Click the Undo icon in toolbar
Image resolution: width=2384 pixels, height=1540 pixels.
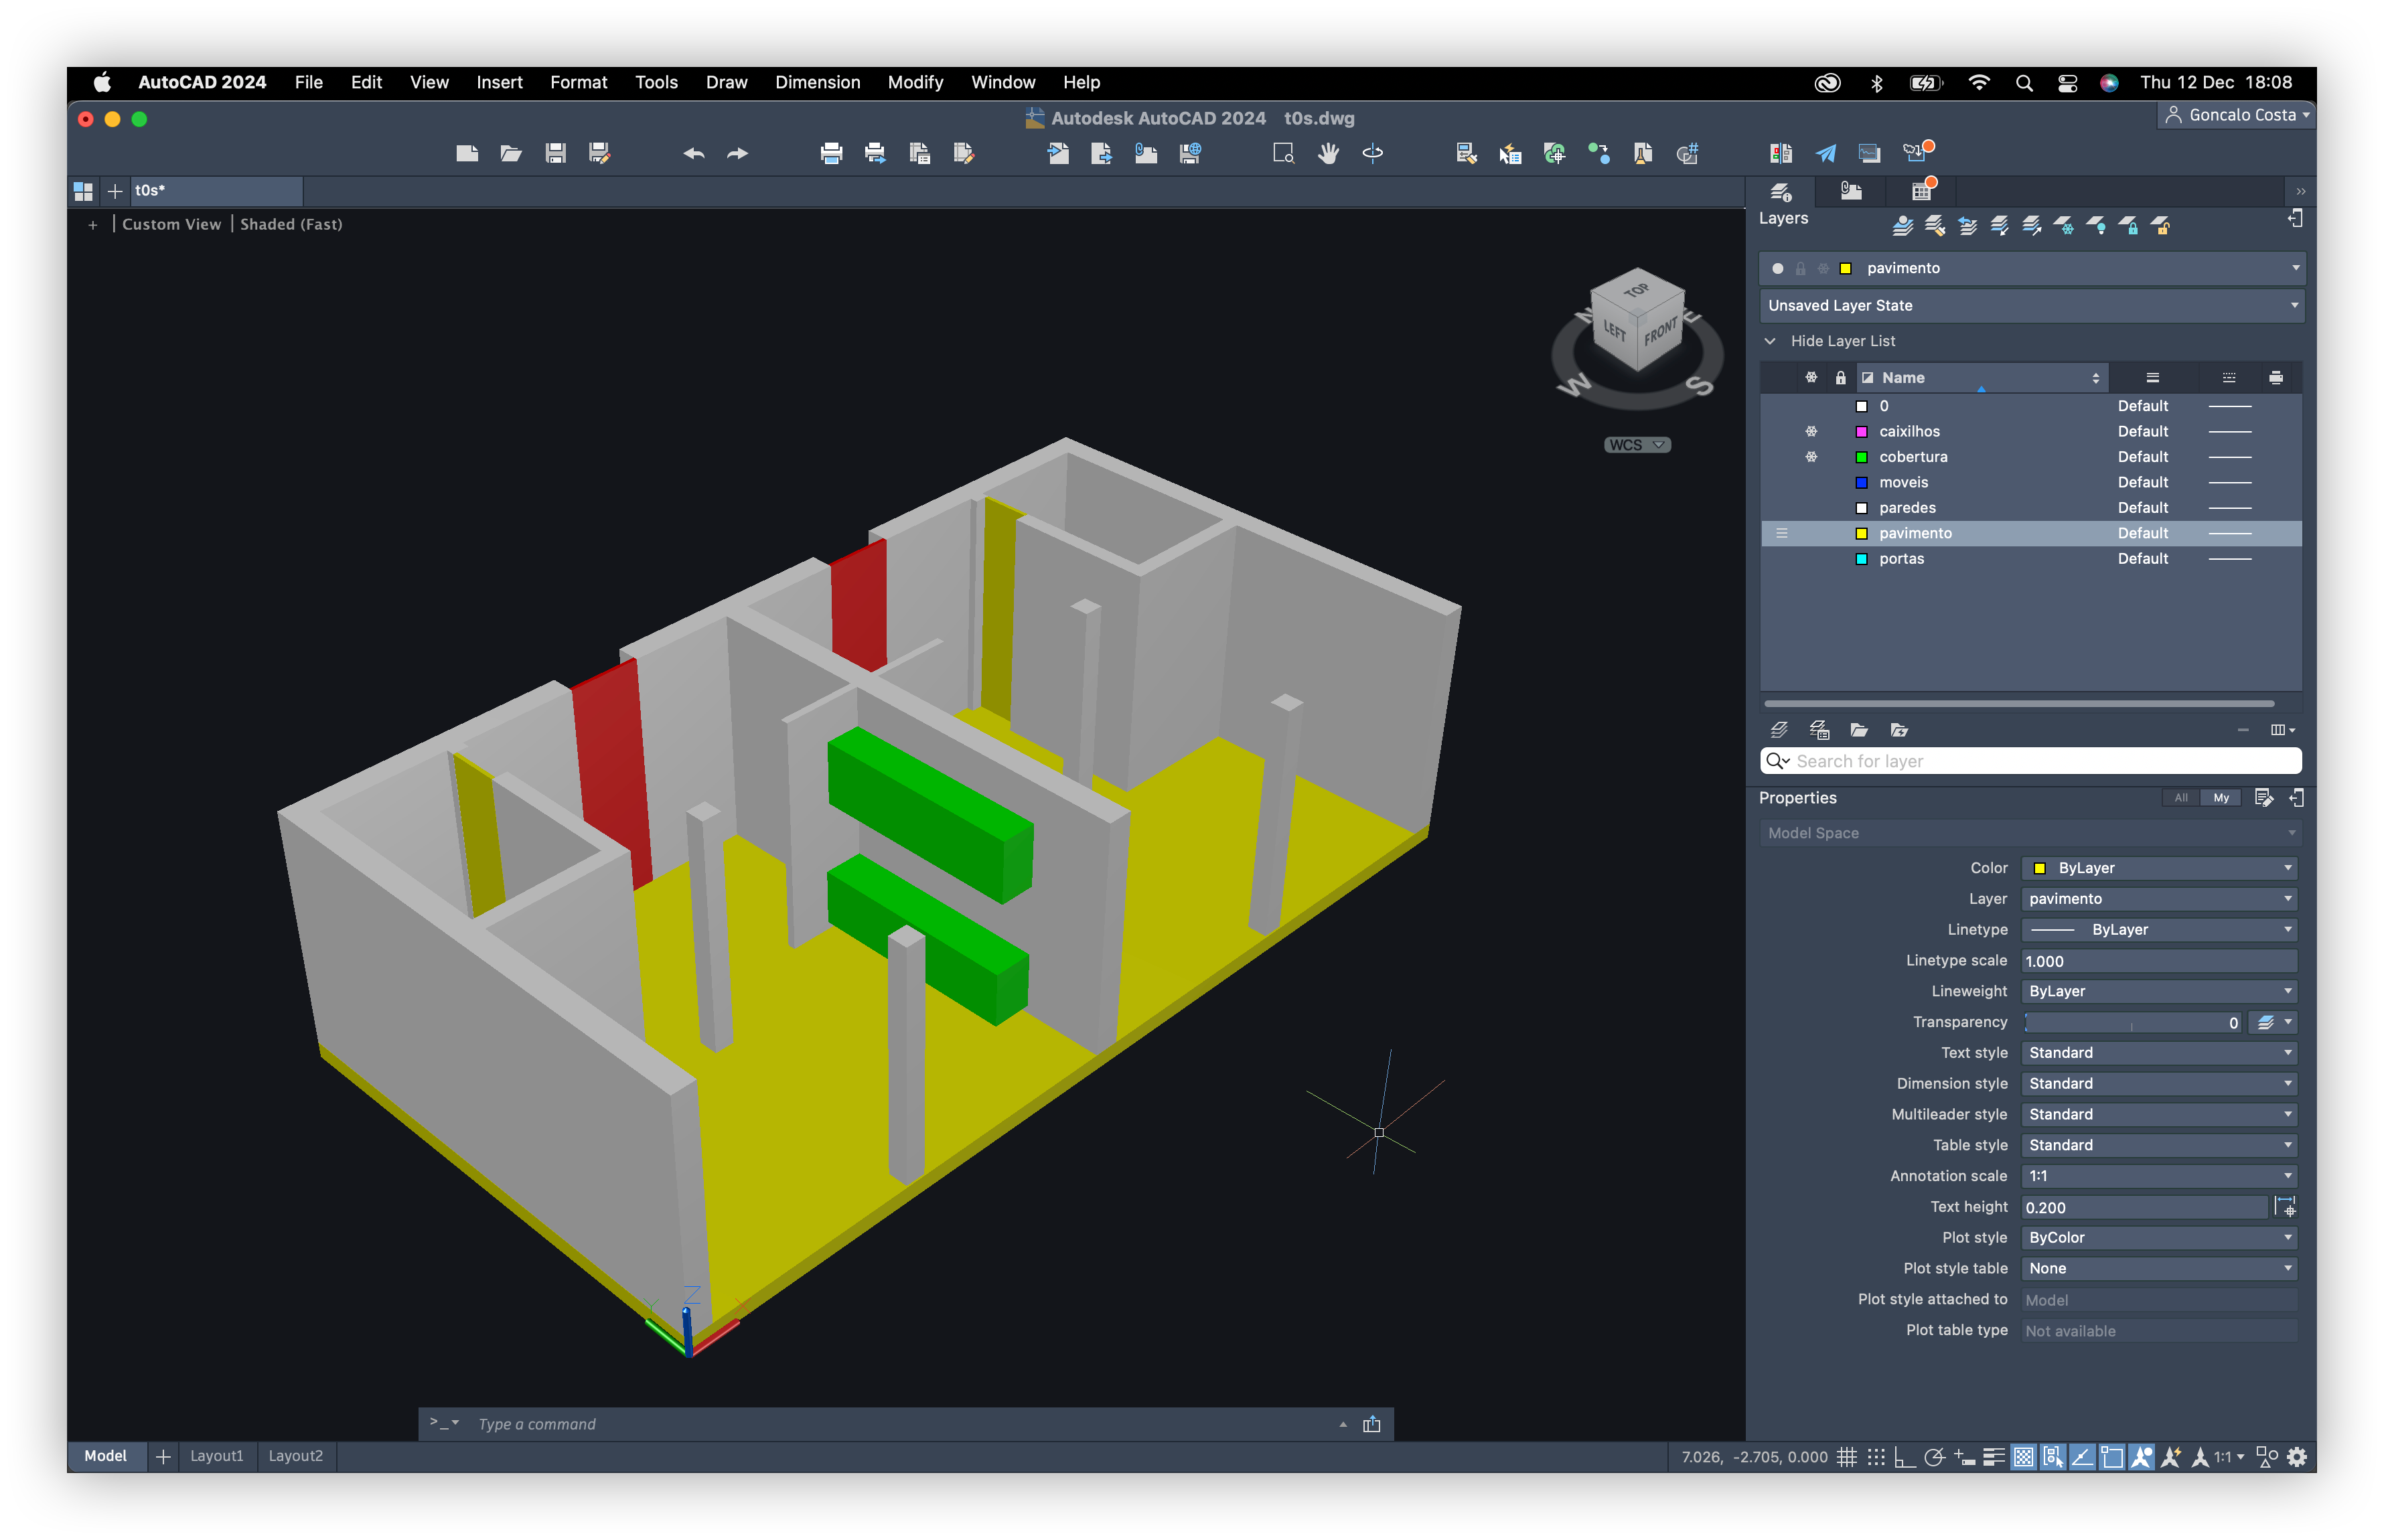click(690, 153)
